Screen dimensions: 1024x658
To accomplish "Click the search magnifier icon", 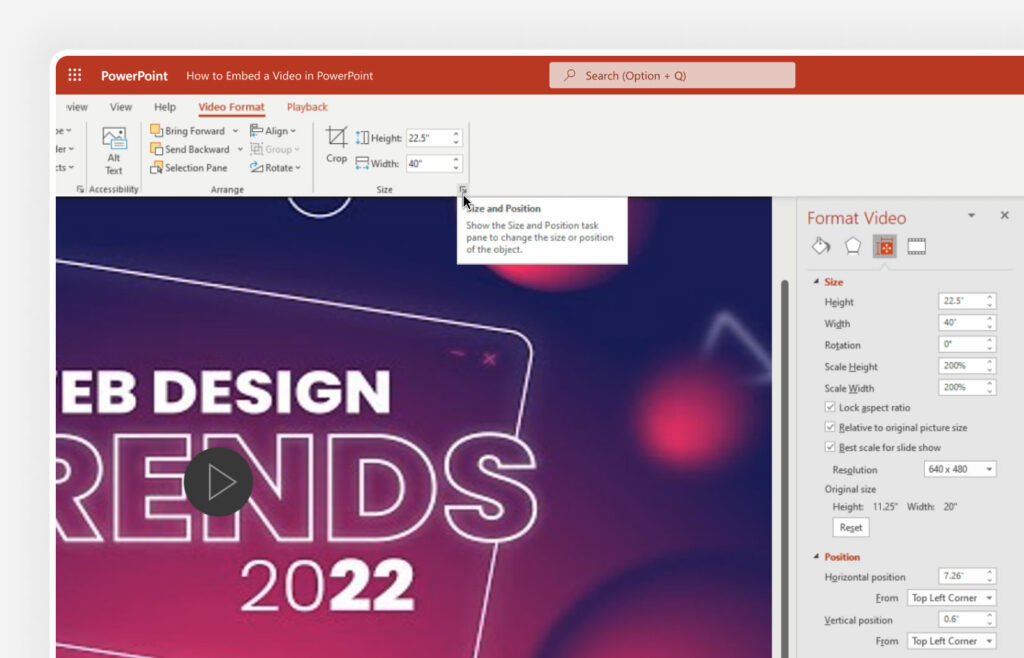I will [570, 75].
